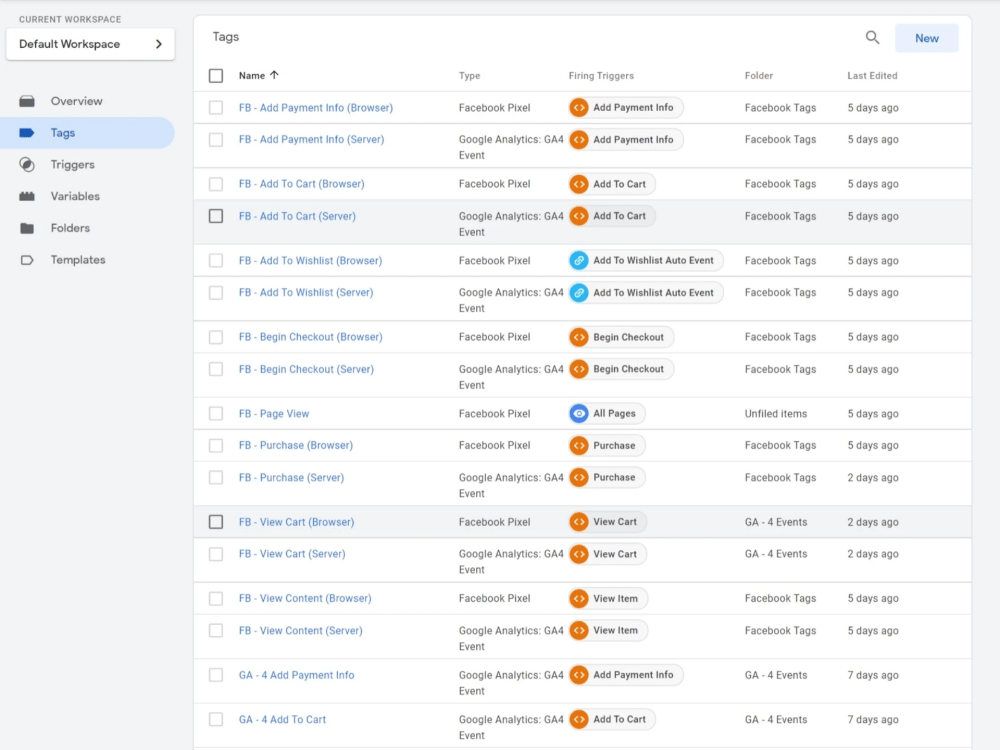The image size is (1000, 750).
Task: Click the Firing Triggers column header
Action: [x=601, y=76]
